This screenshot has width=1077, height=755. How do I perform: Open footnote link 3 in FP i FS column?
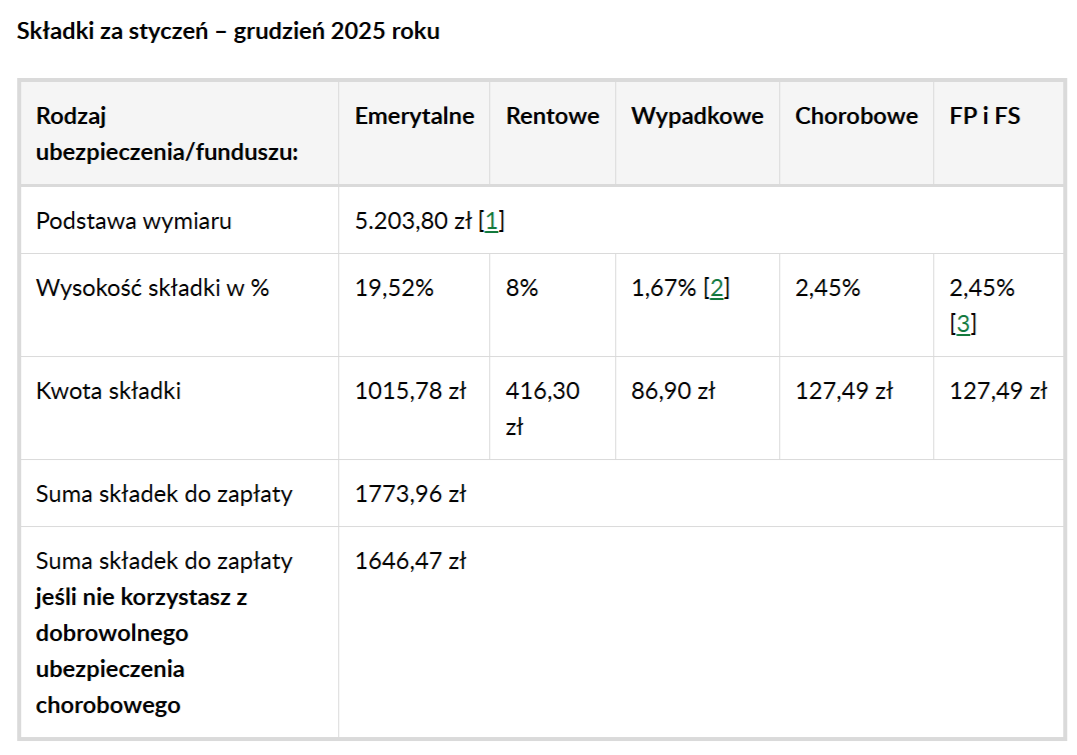(962, 324)
